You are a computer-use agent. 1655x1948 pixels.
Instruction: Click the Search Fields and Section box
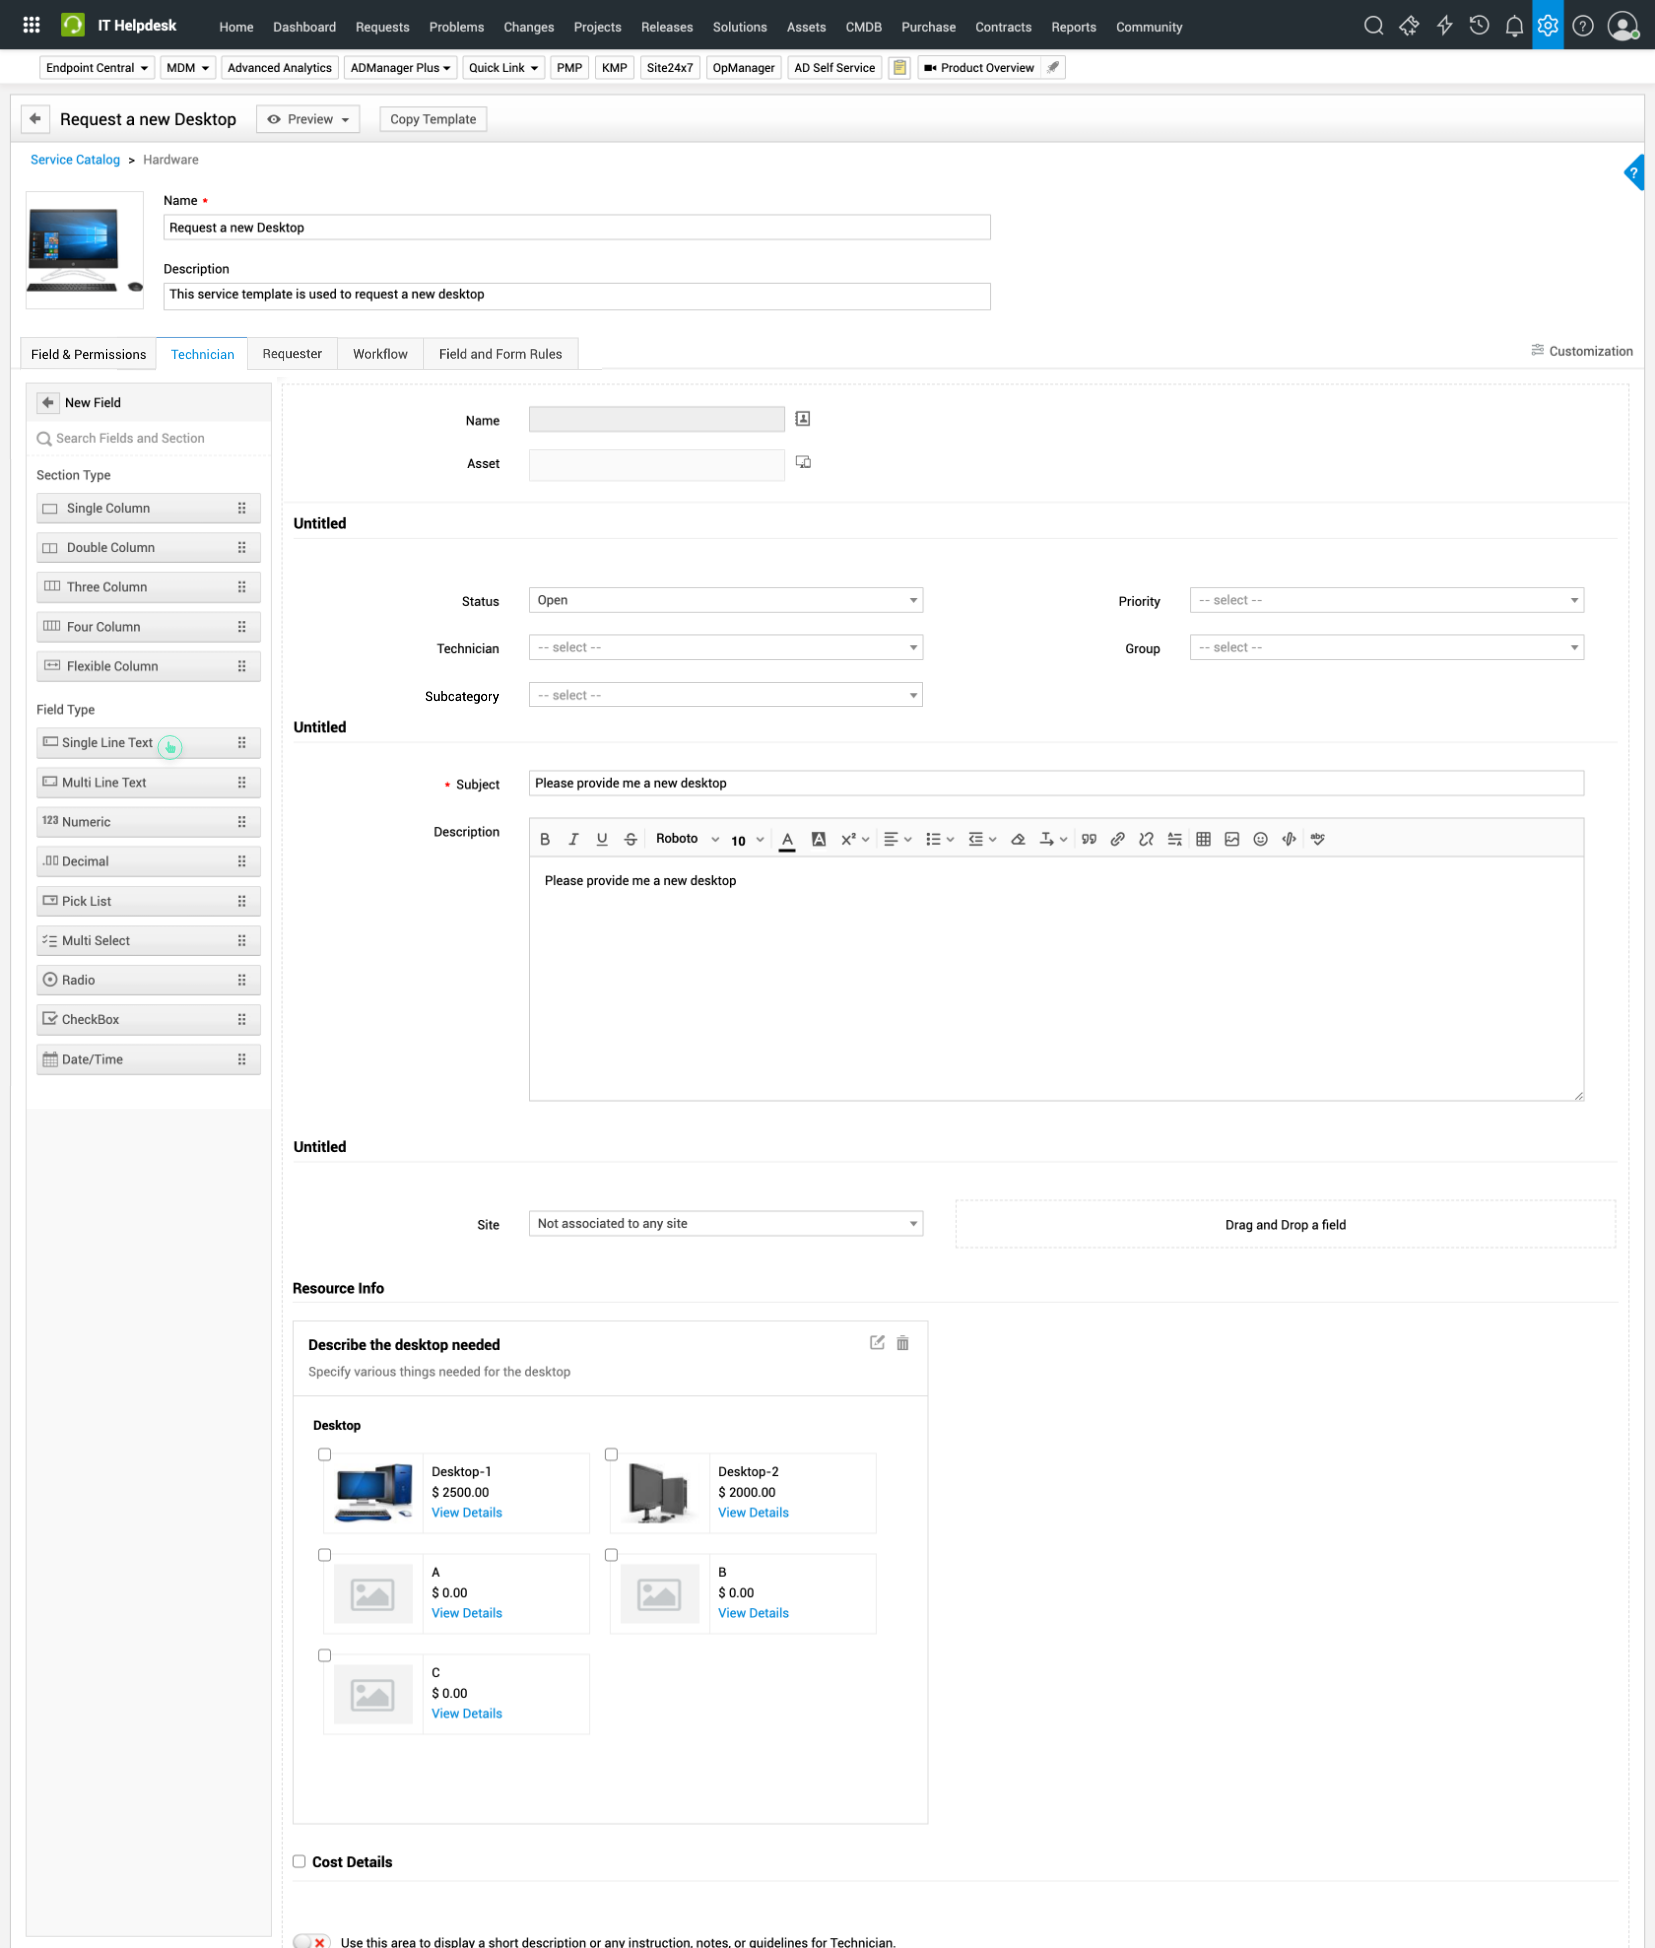[x=150, y=438]
